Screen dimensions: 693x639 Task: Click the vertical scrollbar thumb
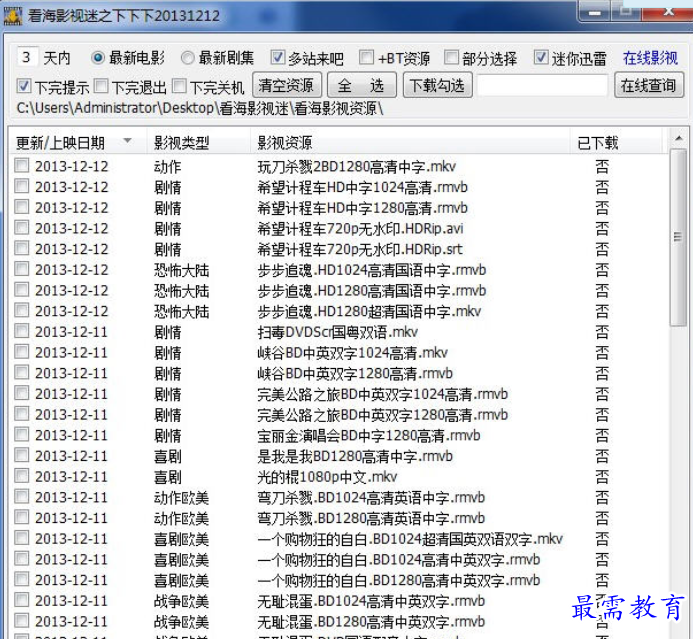[678, 237]
